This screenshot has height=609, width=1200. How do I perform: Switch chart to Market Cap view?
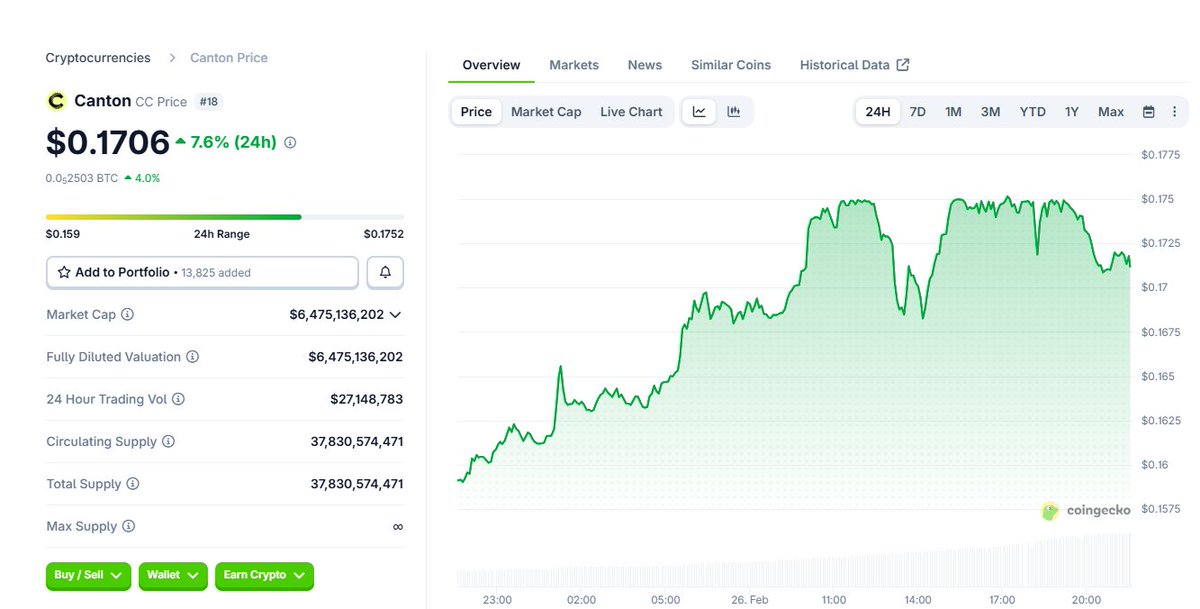[546, 112]
